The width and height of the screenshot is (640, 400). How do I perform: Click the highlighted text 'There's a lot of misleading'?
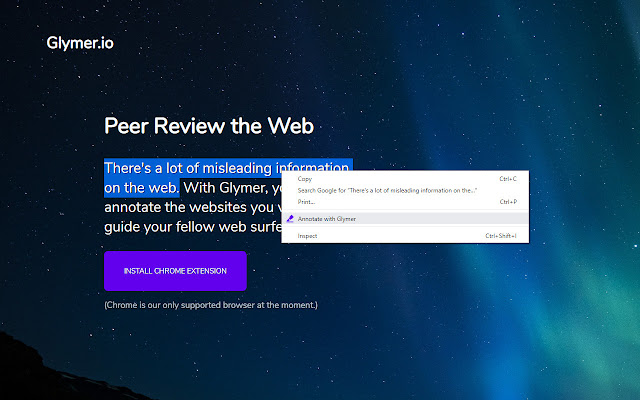(188, 168)
